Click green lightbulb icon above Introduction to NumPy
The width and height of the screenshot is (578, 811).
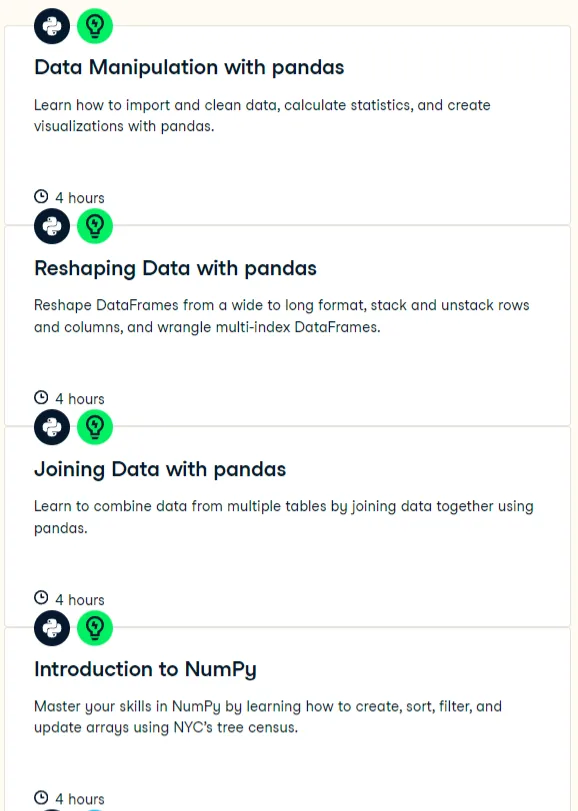(95, 628)
